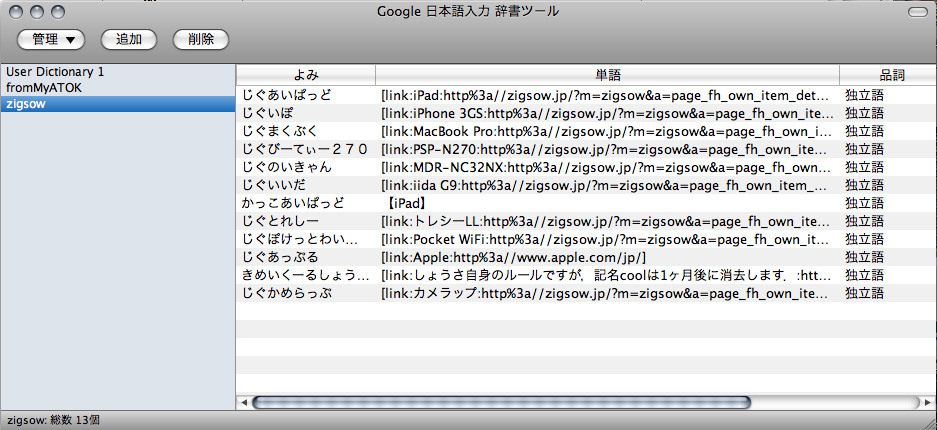Screen dimensions: 937x430
Task: Click the [link:MDR-NC32NX: word cell
Action: pos(608,167)
